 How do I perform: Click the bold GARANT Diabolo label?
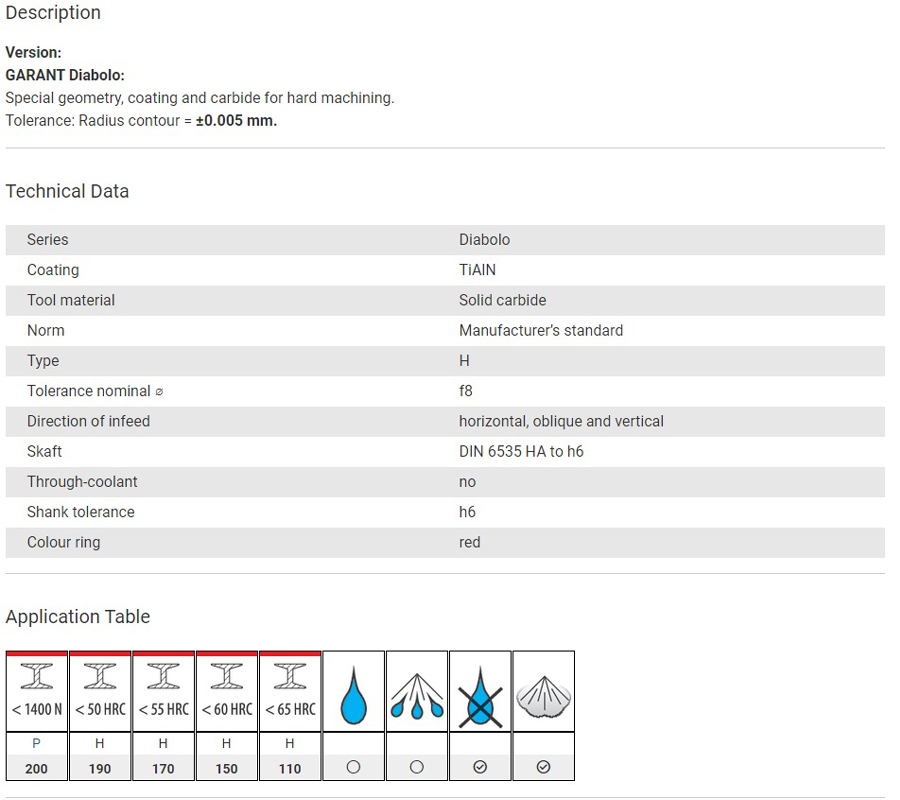[x=65, y=75]
